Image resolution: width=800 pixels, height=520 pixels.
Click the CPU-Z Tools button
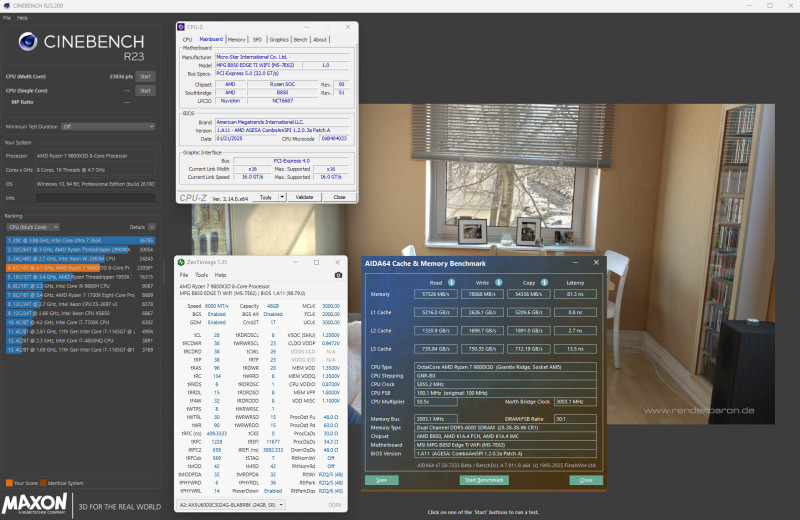[265, 197]
